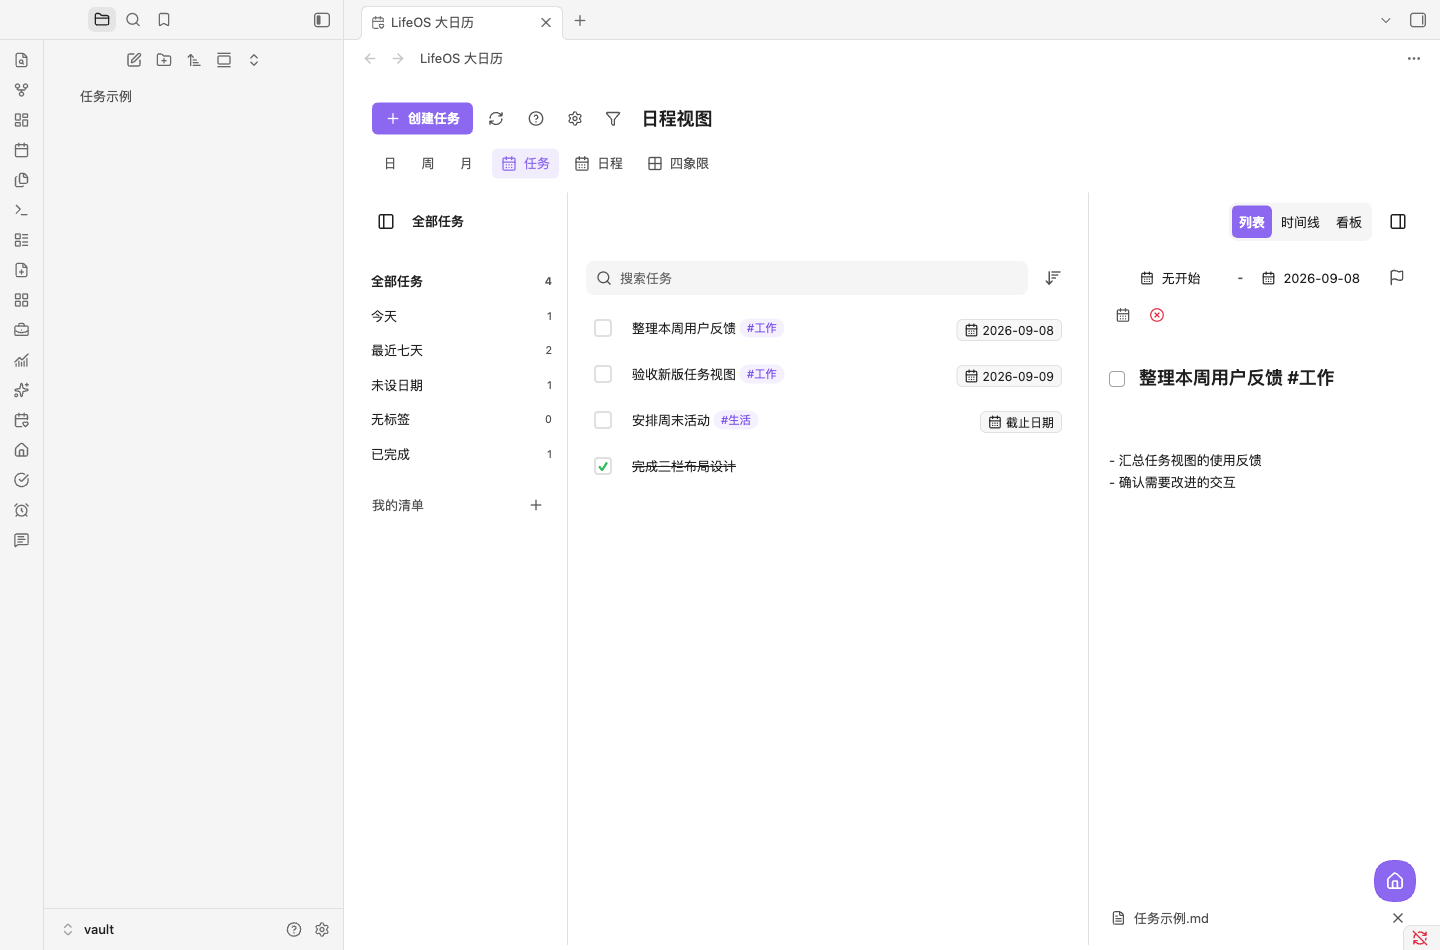Open the 2026-09-09 date badge of 验收新版任务视图
Viewport: 1440px width, 950px height.
(1009, 376)
